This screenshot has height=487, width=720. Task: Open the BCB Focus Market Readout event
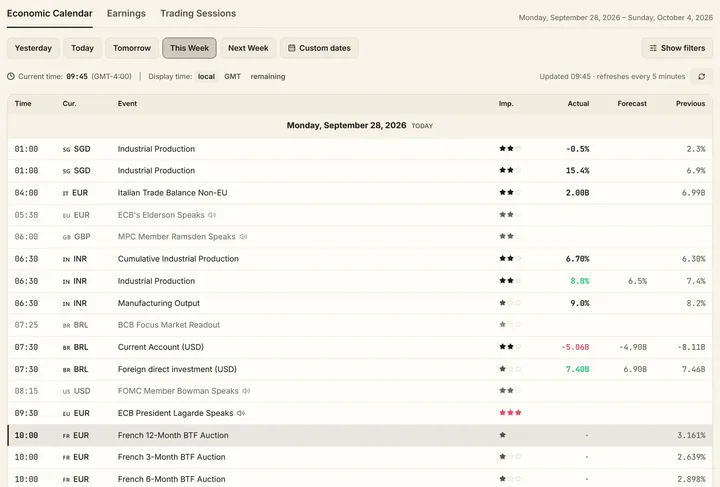[x=169, y=325]
